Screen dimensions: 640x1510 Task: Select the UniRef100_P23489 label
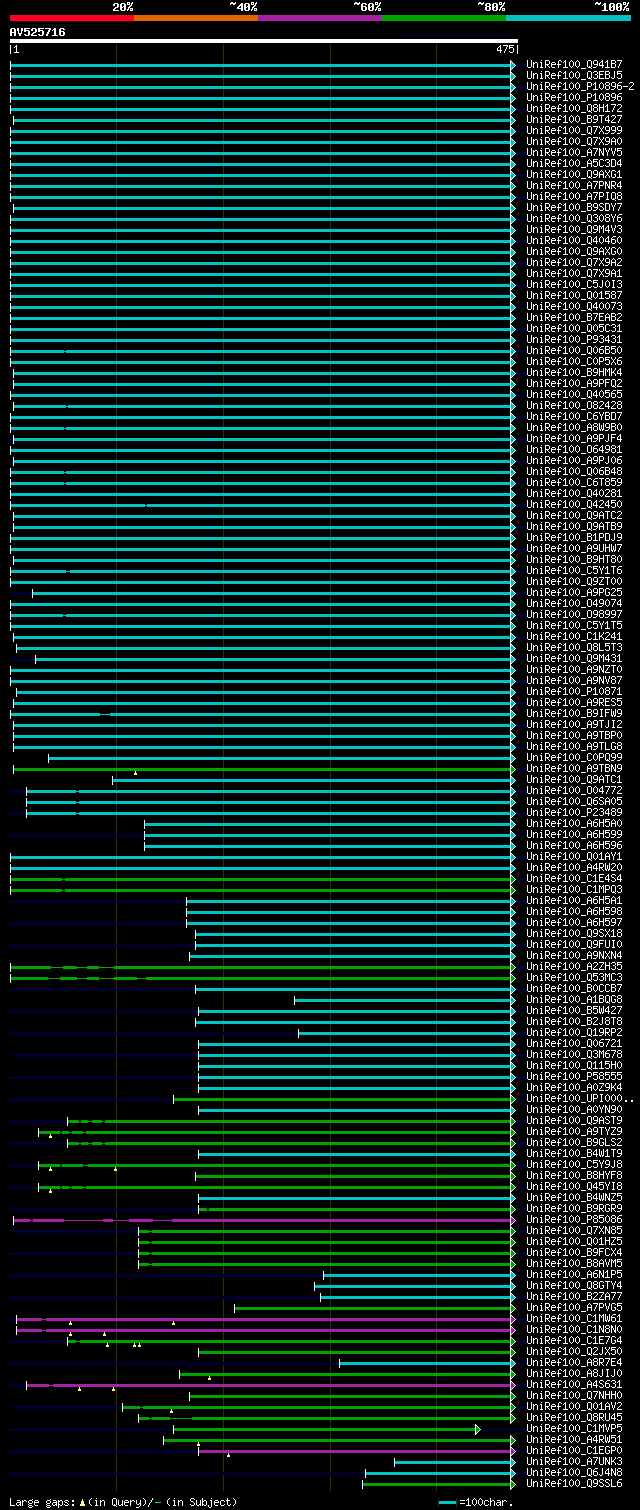574,813
